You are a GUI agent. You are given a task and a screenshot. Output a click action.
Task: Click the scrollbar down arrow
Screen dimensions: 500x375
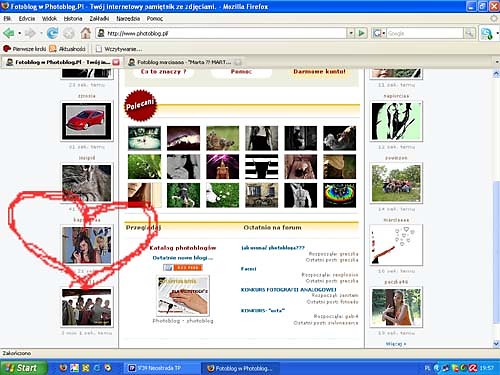tap(496, 343)
